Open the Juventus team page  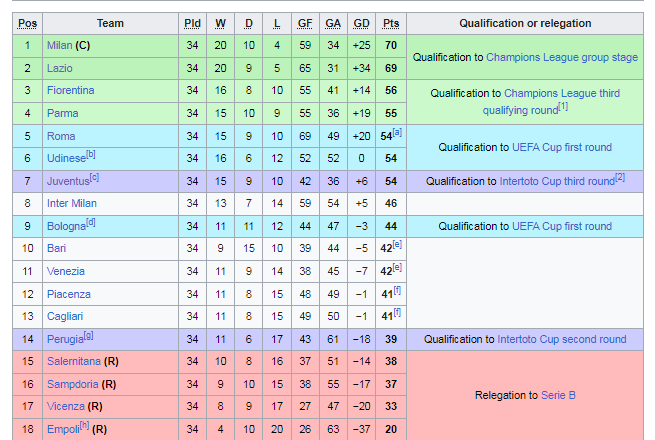pos(68,181)
